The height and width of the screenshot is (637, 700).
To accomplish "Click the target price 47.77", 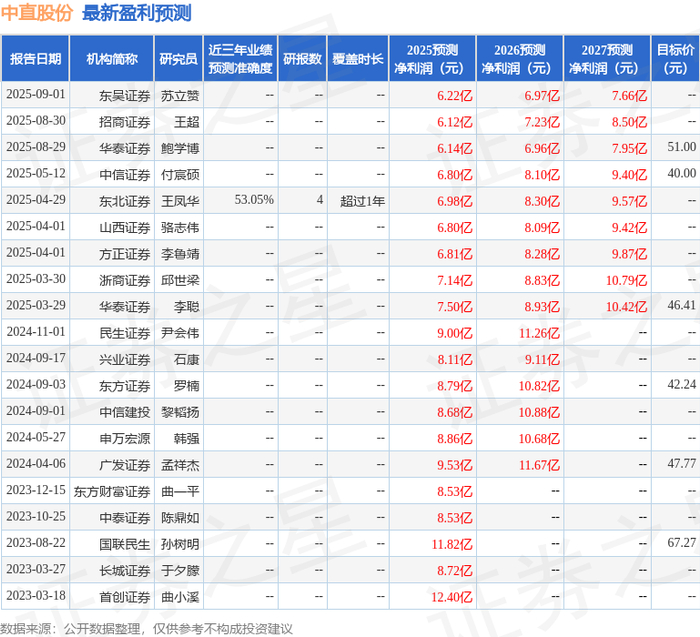I will coord(682,464).
